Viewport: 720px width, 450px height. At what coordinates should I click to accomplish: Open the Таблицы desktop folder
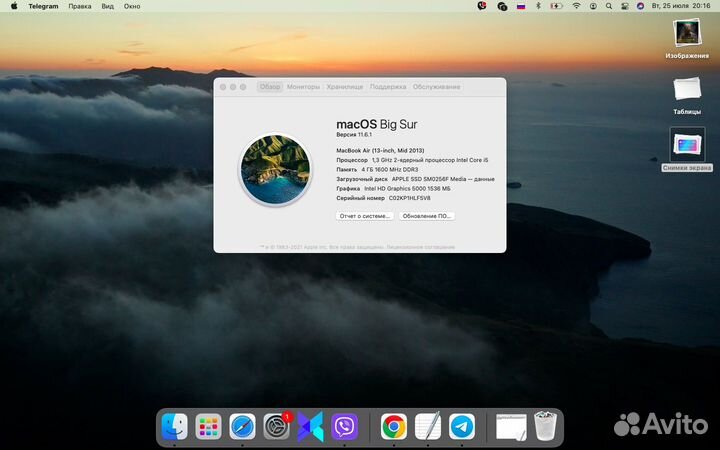coord(687,96)
